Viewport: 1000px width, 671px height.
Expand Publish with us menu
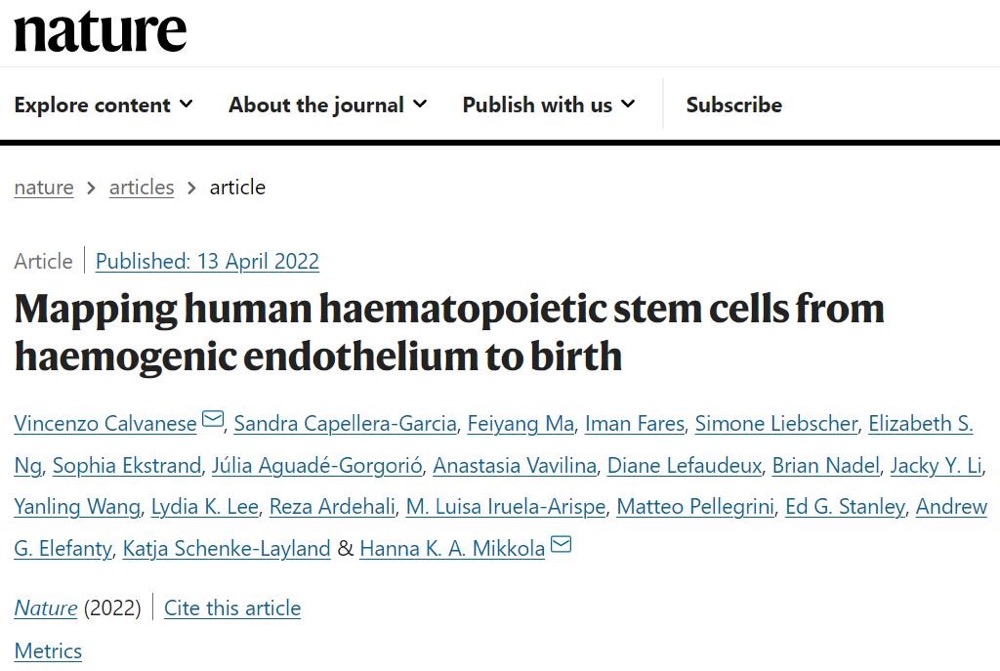click(548, 105)
